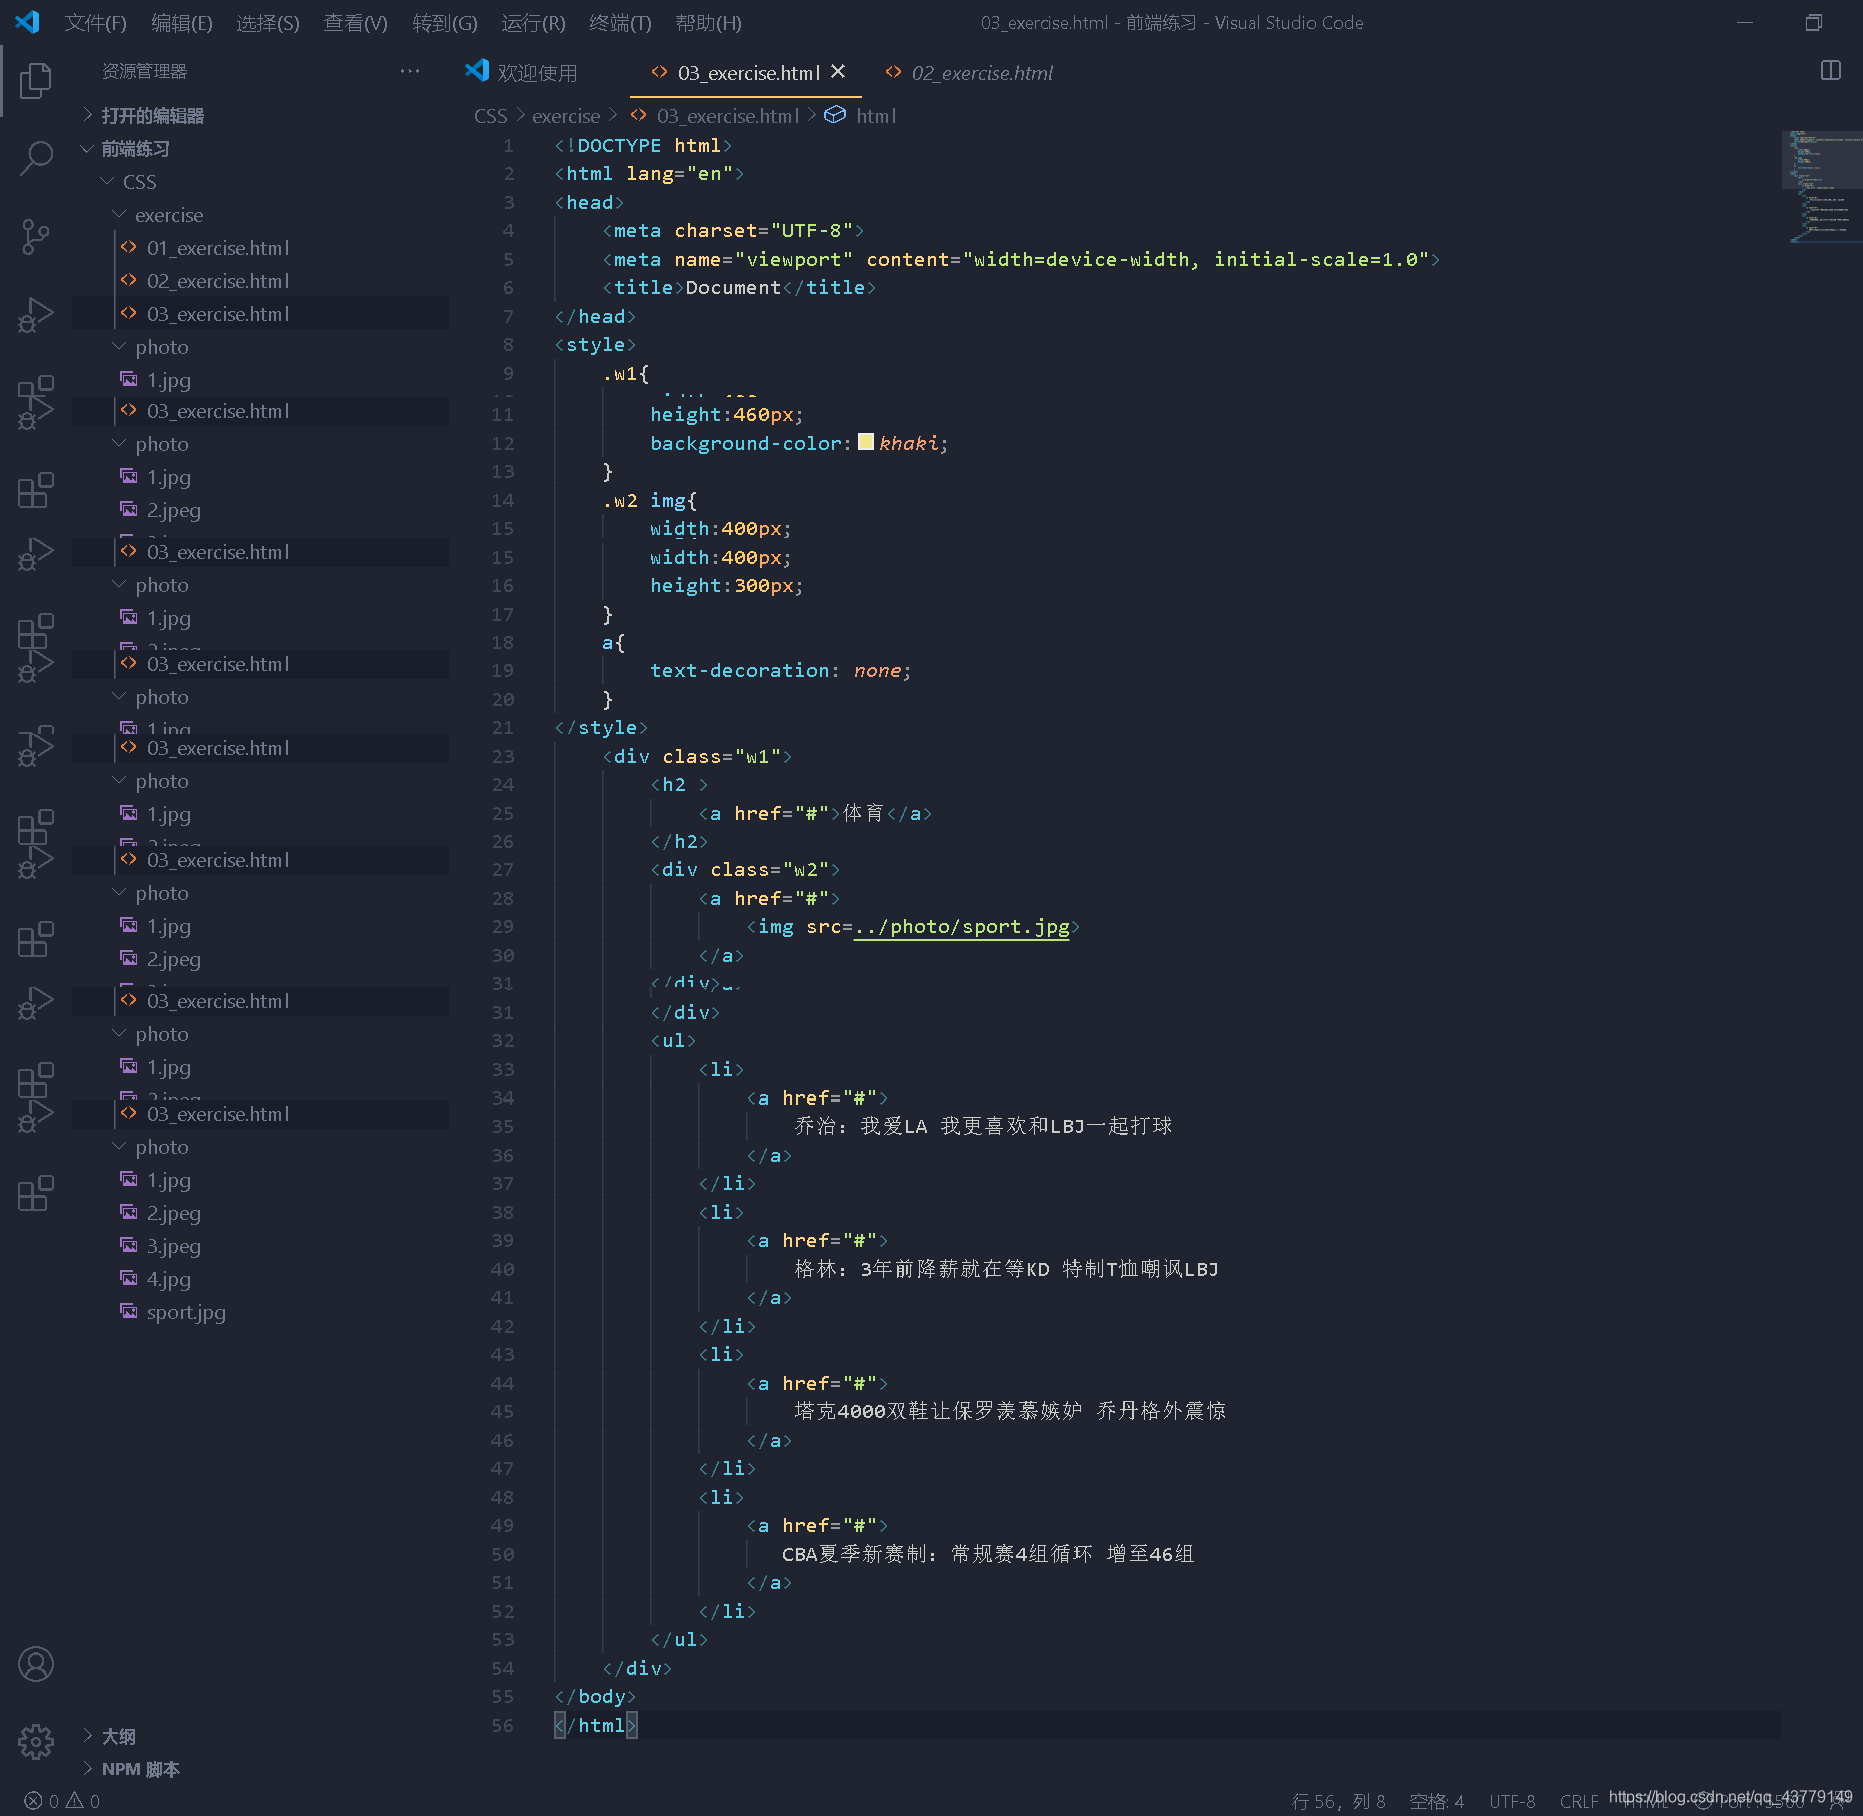1863x1816 pixels.
Task: Open the 帮助(H) menu
Action: (x=708, y=22)
